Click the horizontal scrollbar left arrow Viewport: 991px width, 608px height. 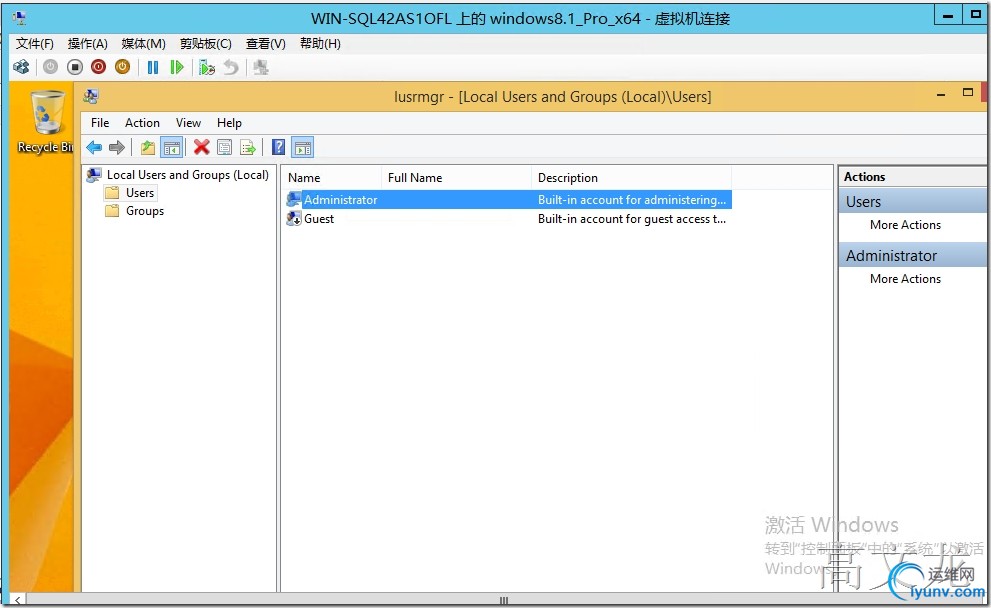18,599
